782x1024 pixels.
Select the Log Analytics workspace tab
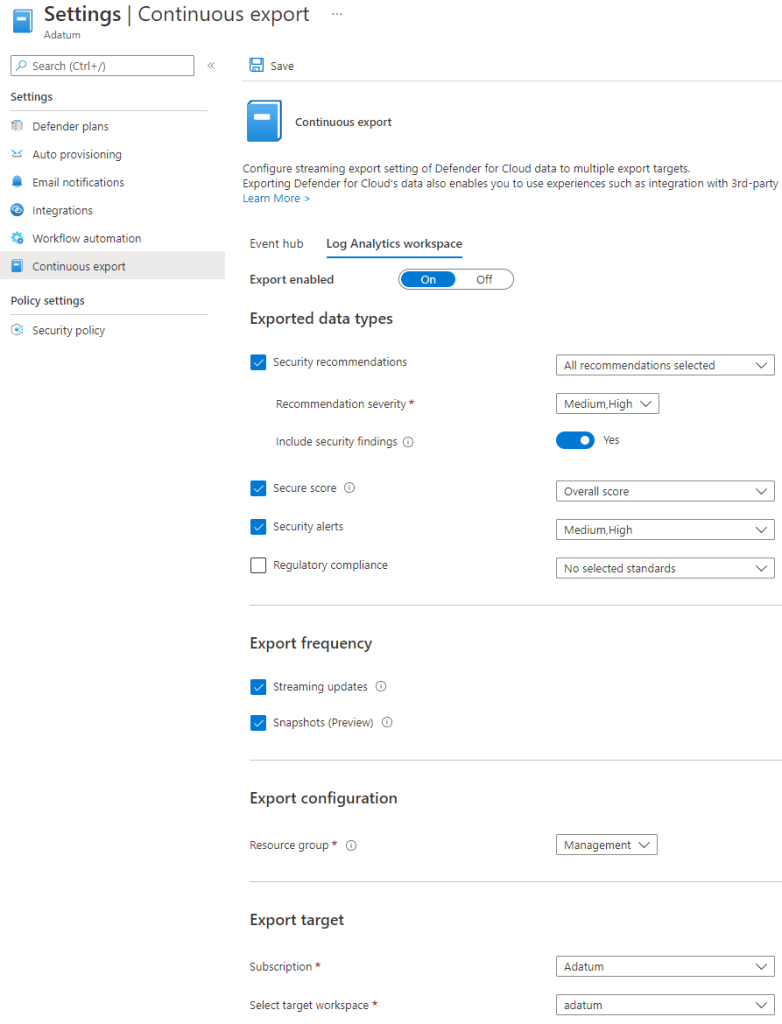[394, 244]
